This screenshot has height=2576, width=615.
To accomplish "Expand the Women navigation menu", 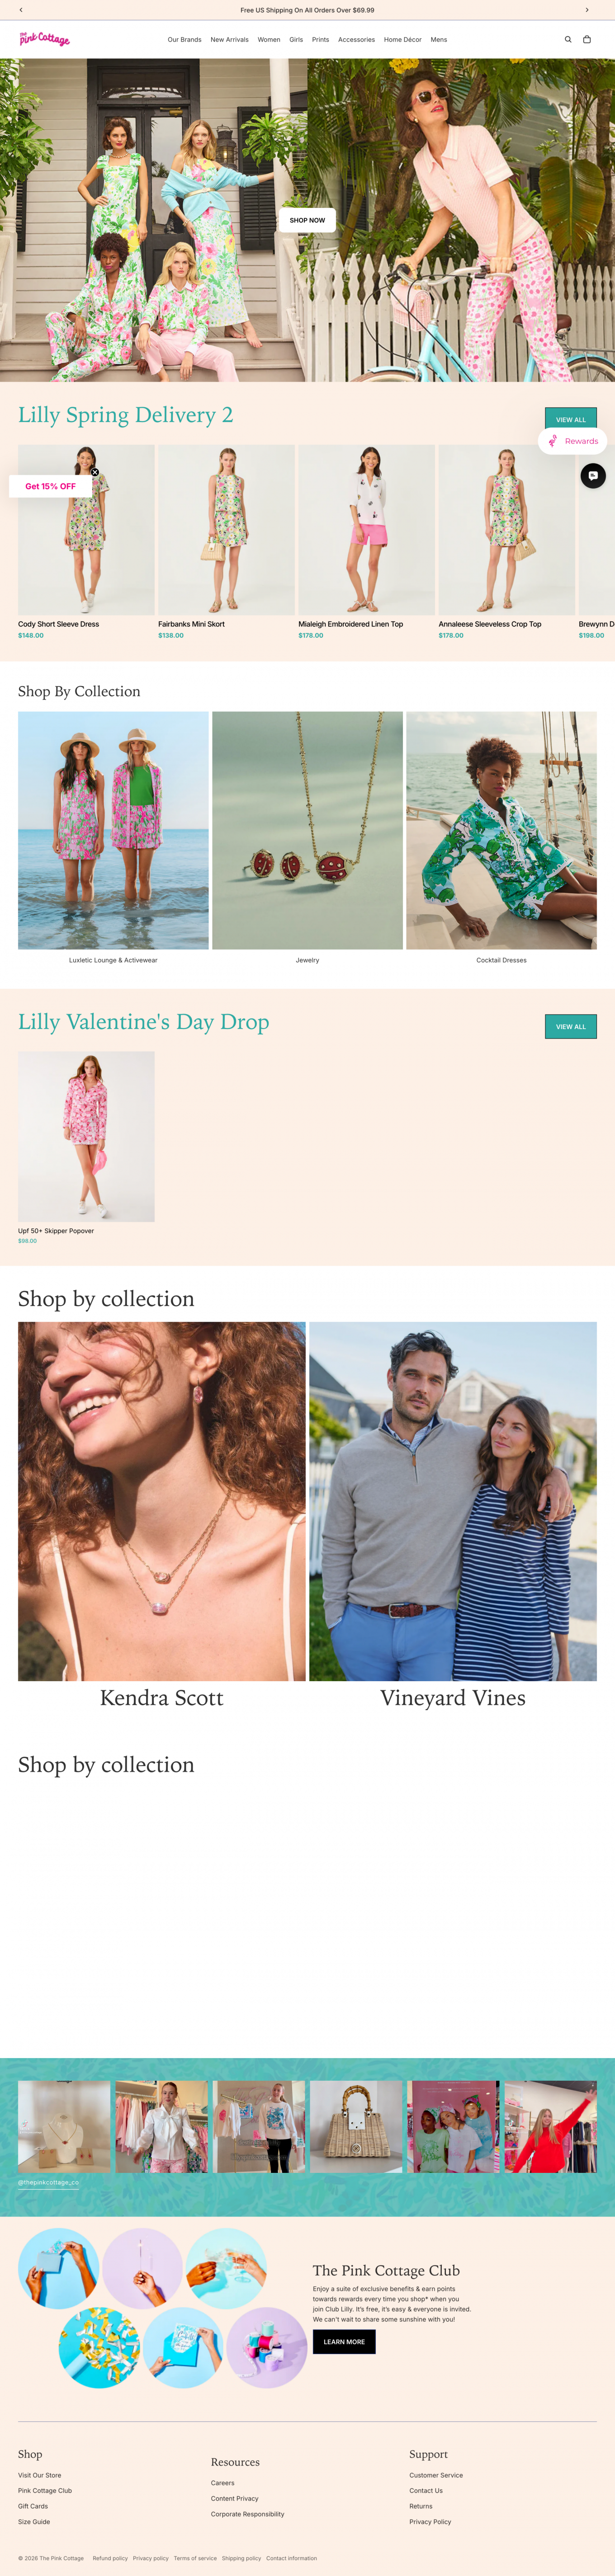I will click(x=269, y=40).
